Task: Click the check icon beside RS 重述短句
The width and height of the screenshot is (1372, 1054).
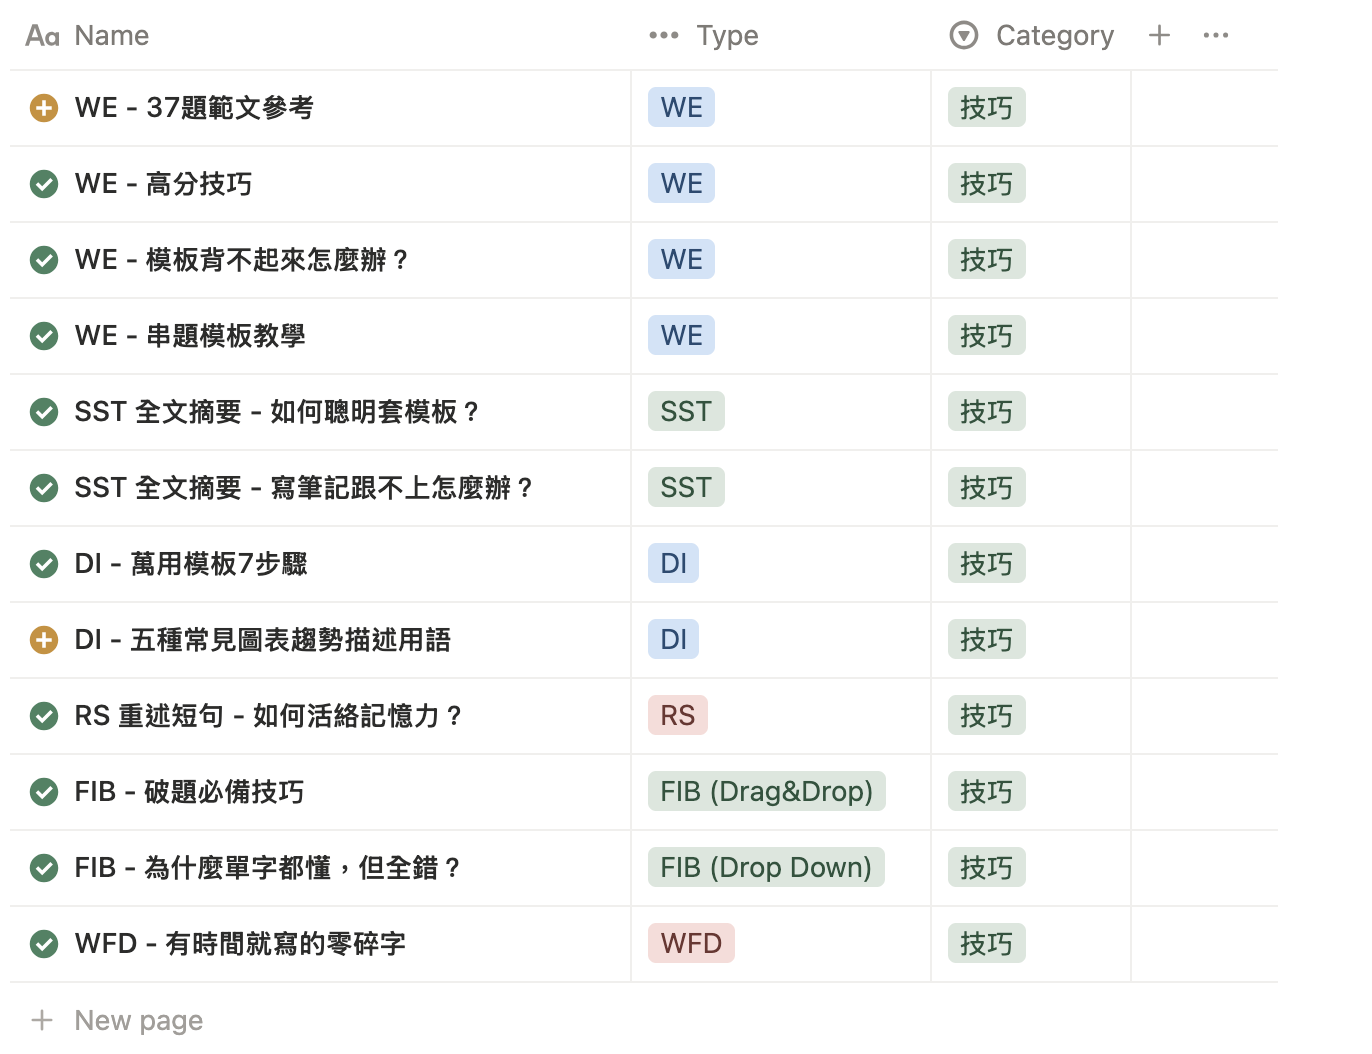Action: [x=44, y=716]
